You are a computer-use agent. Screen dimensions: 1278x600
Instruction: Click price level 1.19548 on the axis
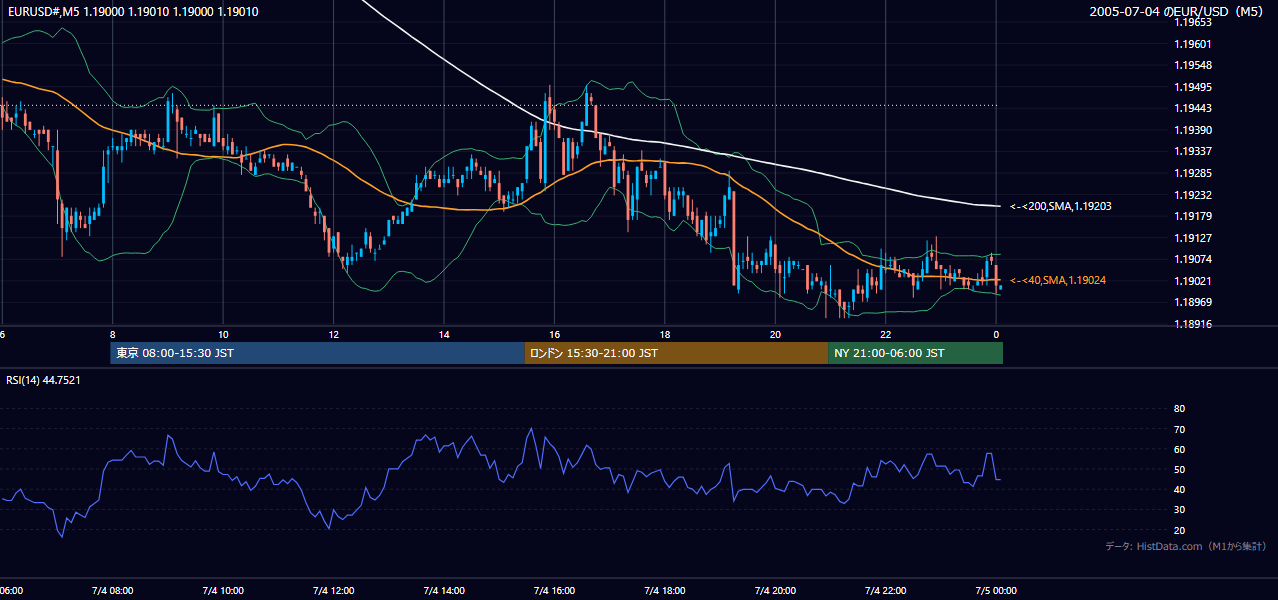[x=1192, y=66]
